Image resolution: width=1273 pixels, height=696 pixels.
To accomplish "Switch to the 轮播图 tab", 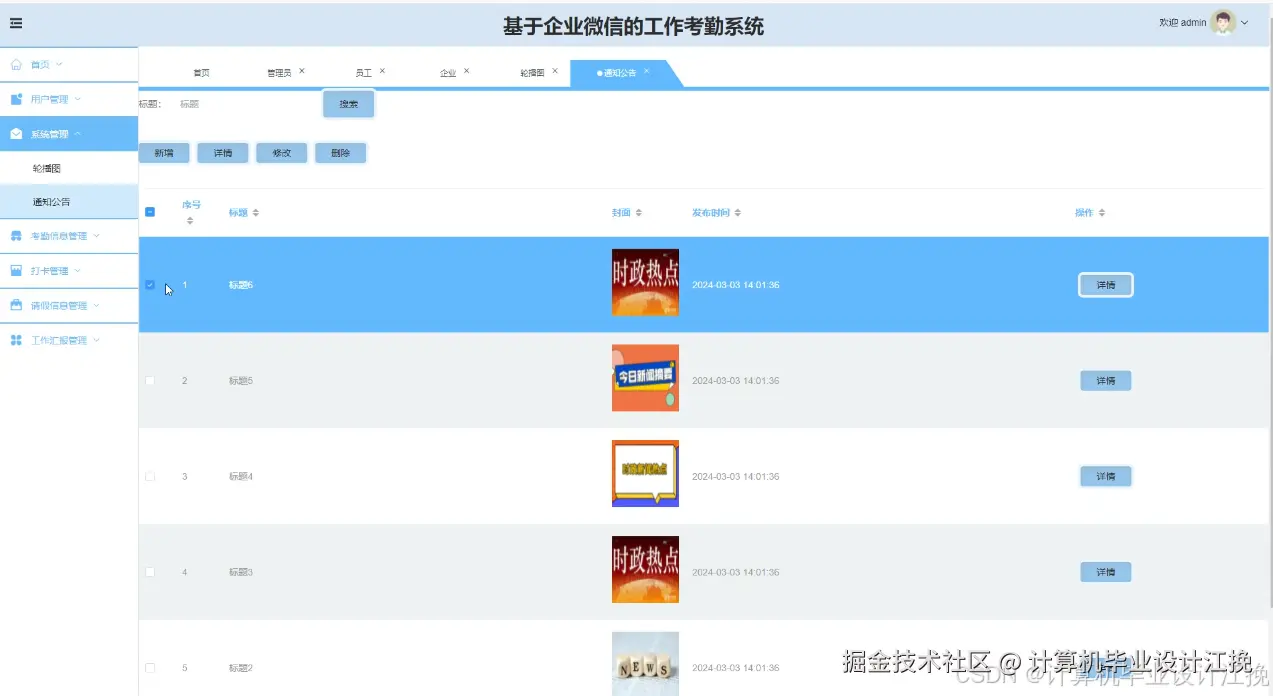I will pyautogui.click(x=532, y=73).
